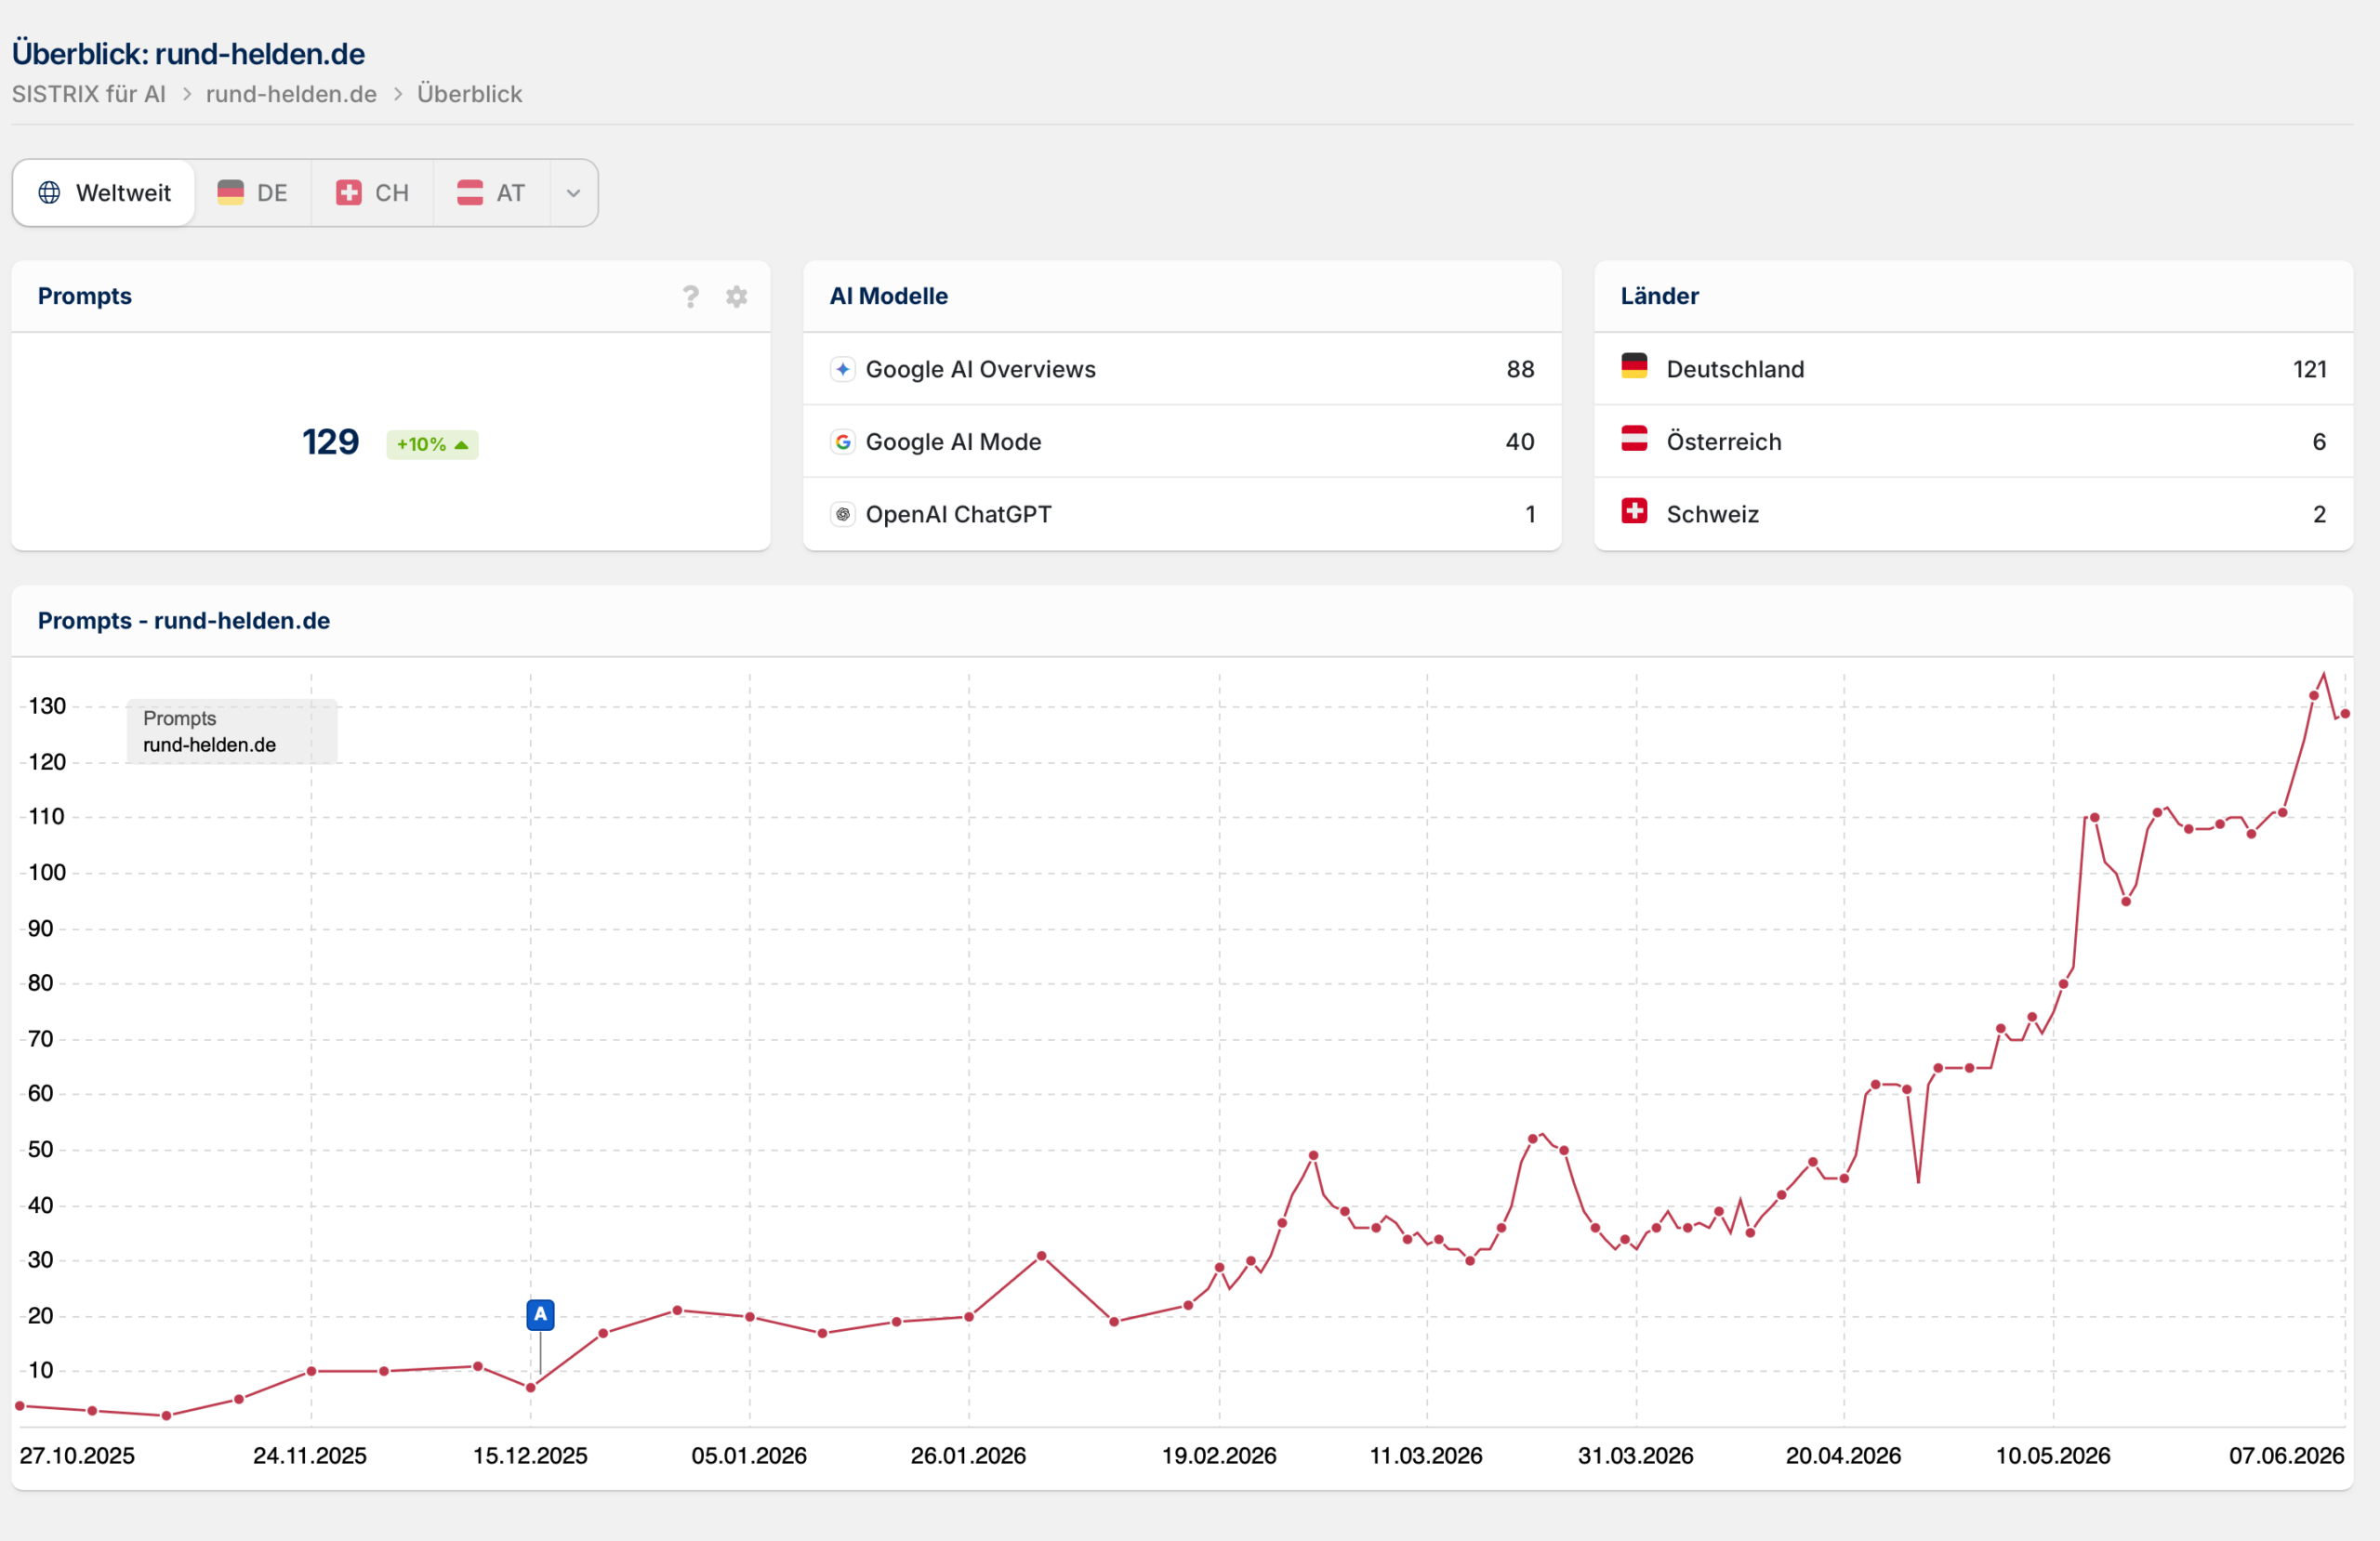The height and width of the screenshot is (1541, 2380).
Task: Click the green up-arrow in +10% badge
Action: coord(461,445)
